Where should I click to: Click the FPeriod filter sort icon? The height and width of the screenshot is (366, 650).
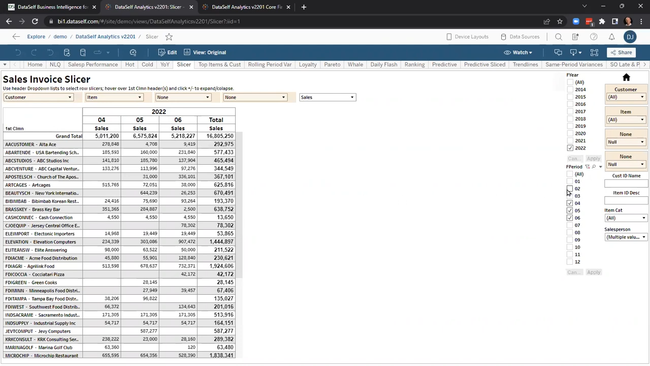[587, 167]
